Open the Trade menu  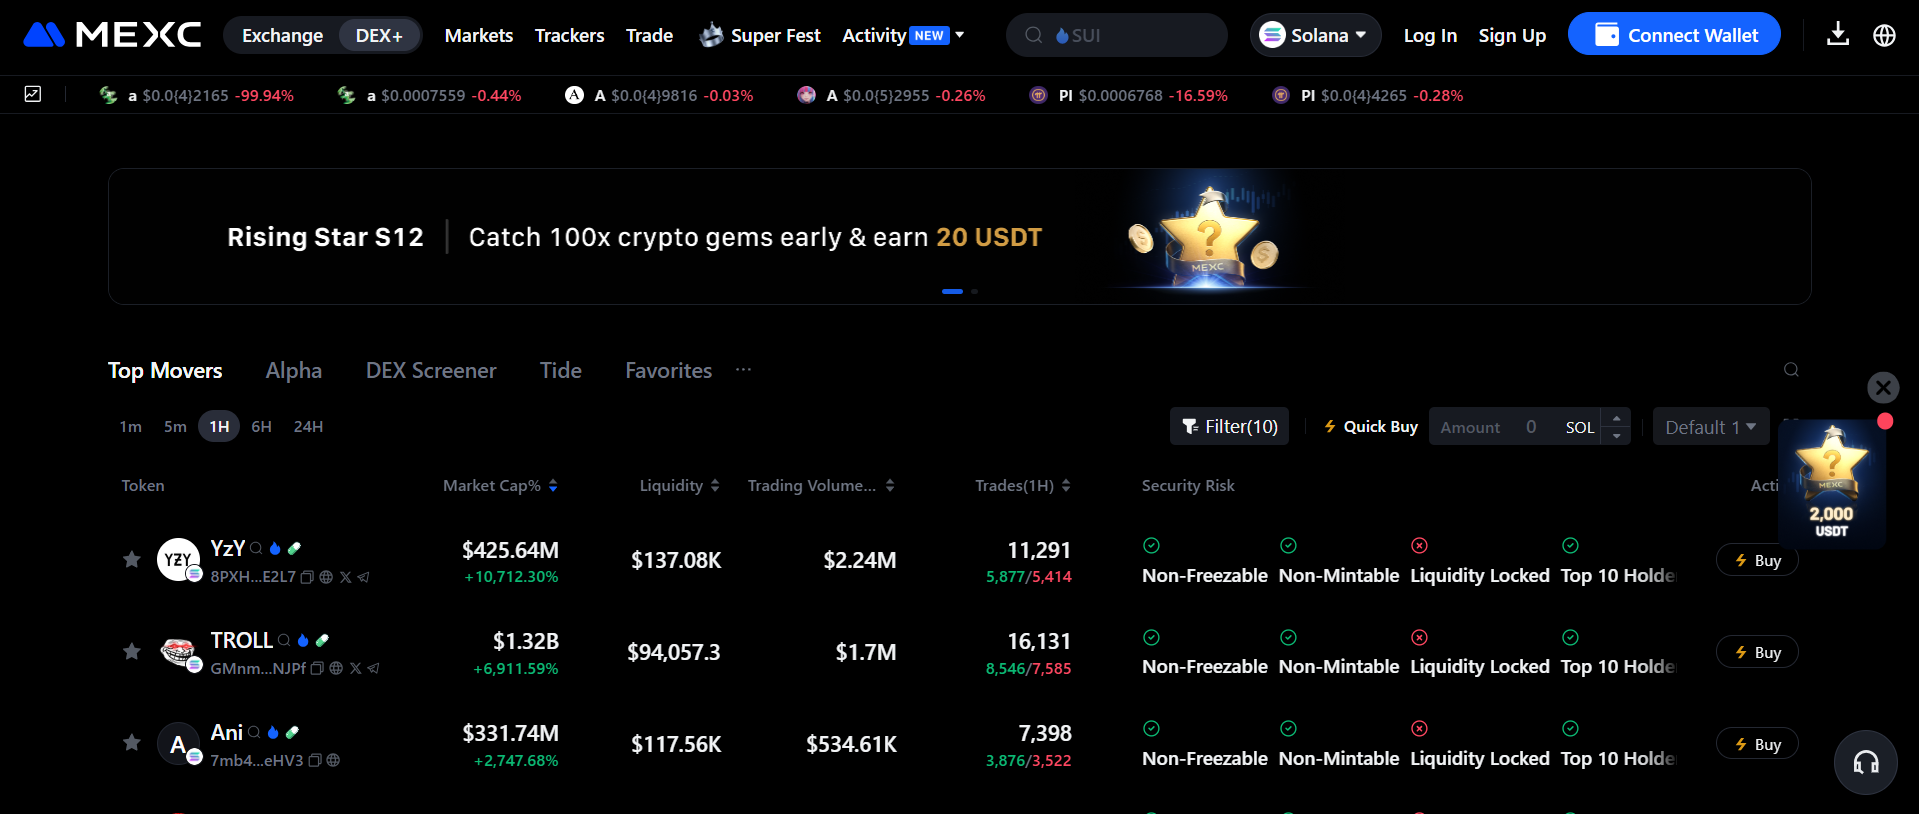(649, 35)
